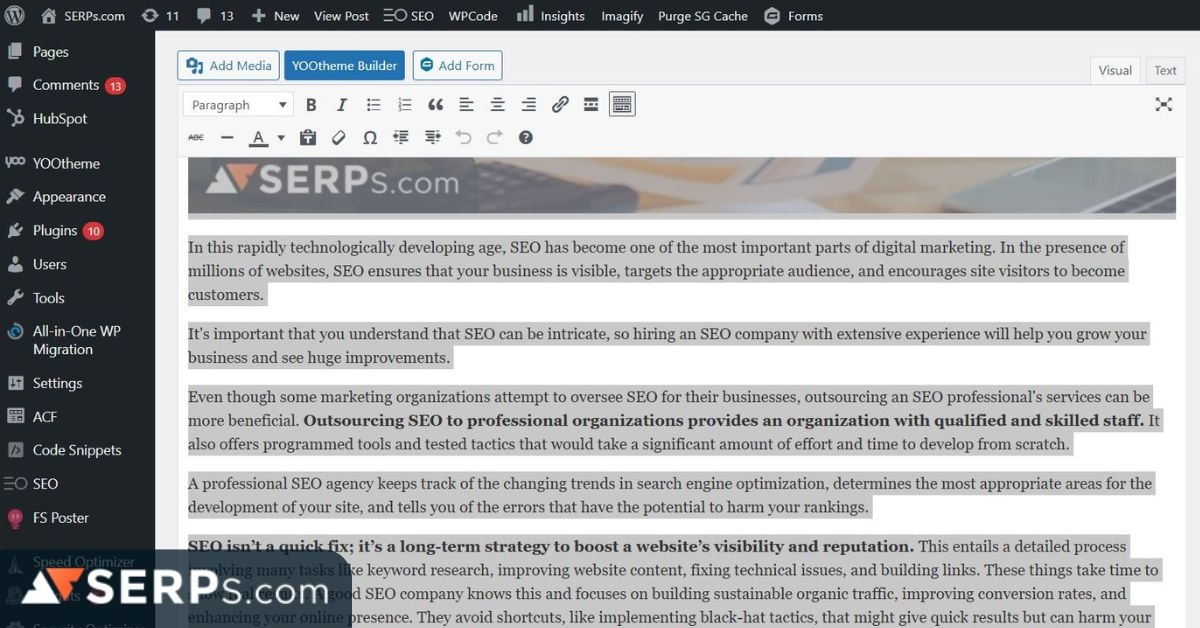Viewport: 1200px width, 628px height.
Task: Insert a bulleted list
Action: click(373, 104)
